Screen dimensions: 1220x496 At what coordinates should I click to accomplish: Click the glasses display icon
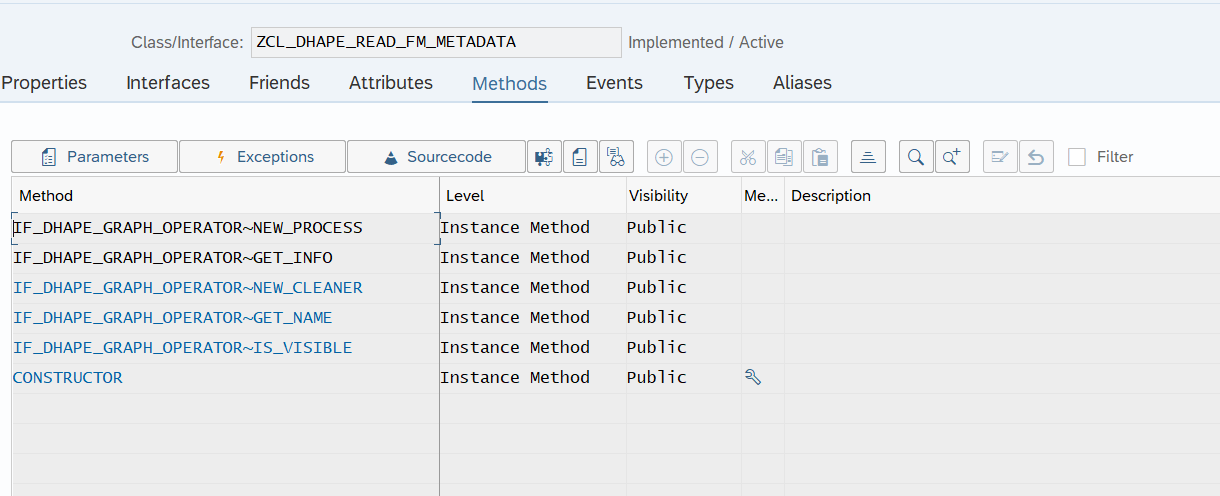click(x=616, y=157)
